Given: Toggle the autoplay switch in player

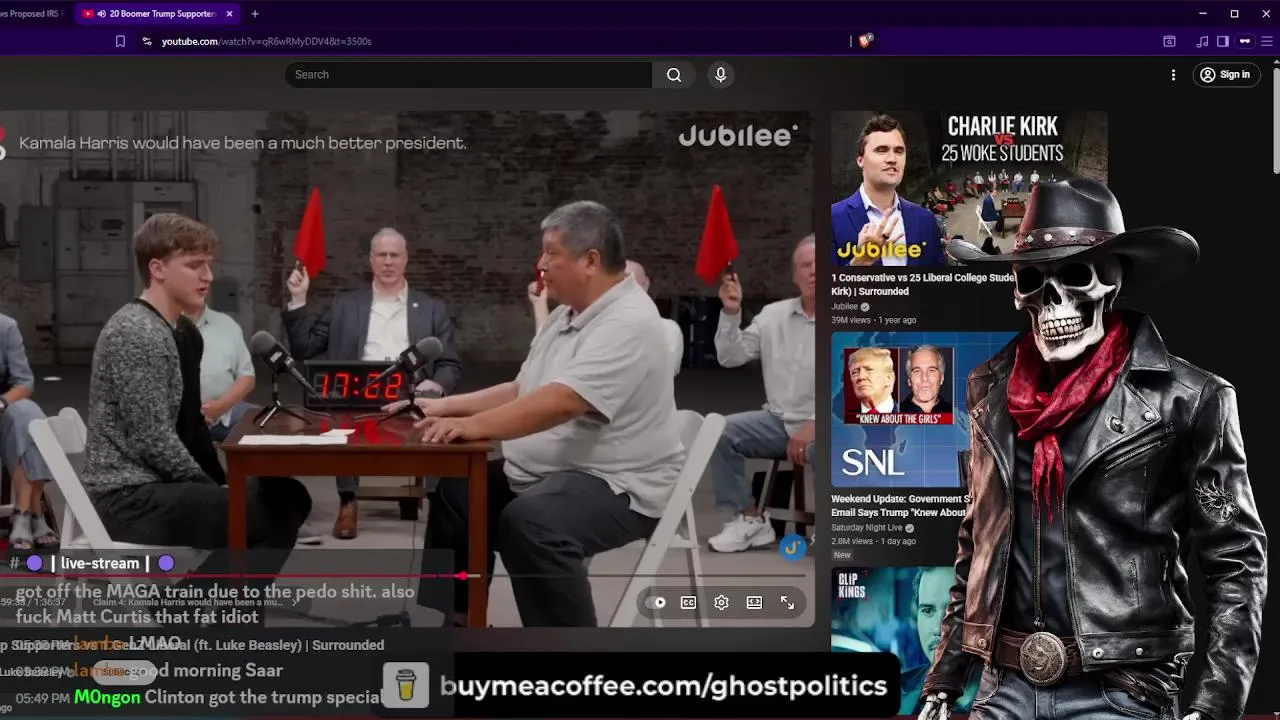Looking at the screenshot, I should (x=657, y=603).
